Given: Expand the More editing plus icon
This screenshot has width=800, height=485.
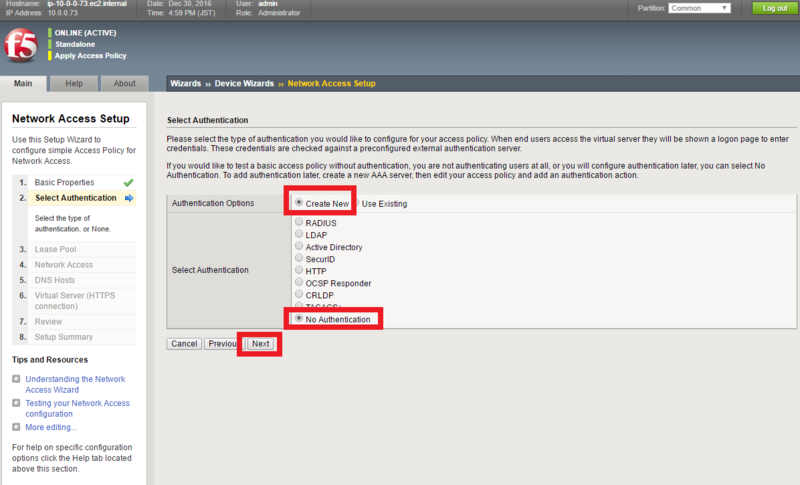Looking at the screenshot, I should coord(16,427).
